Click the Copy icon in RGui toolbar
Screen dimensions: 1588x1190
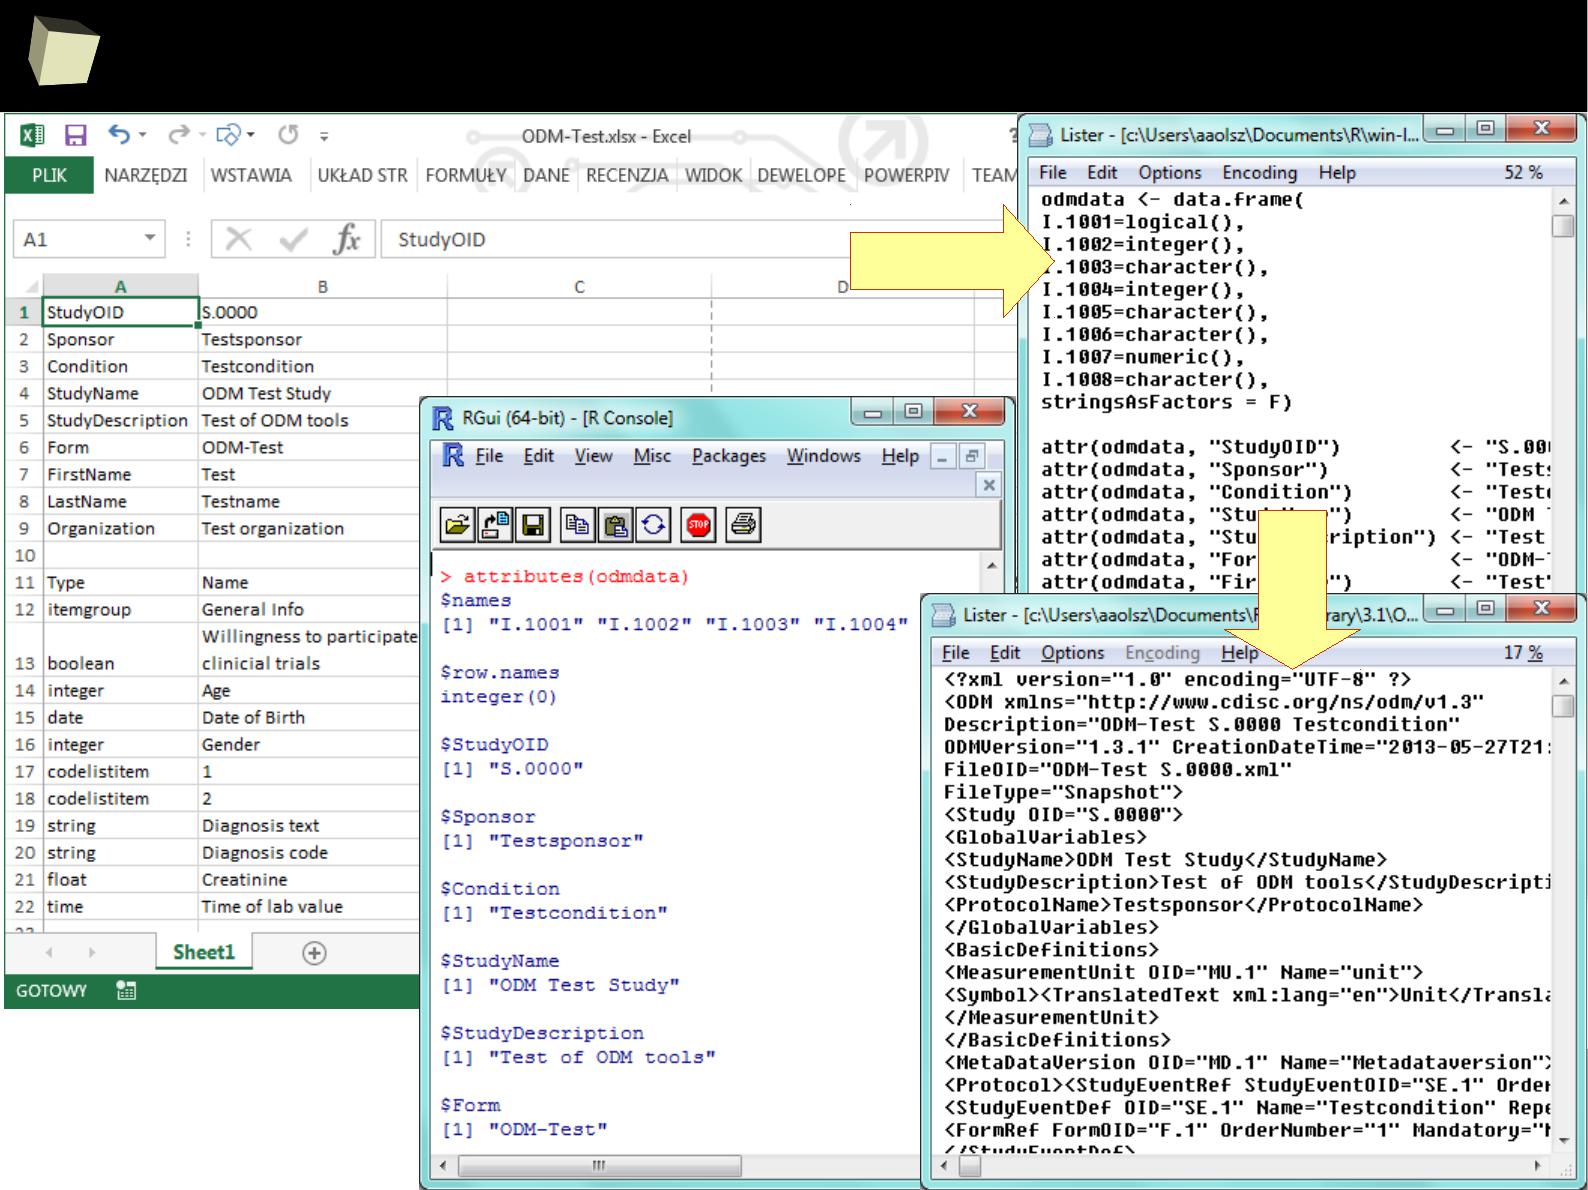(577, 525)
